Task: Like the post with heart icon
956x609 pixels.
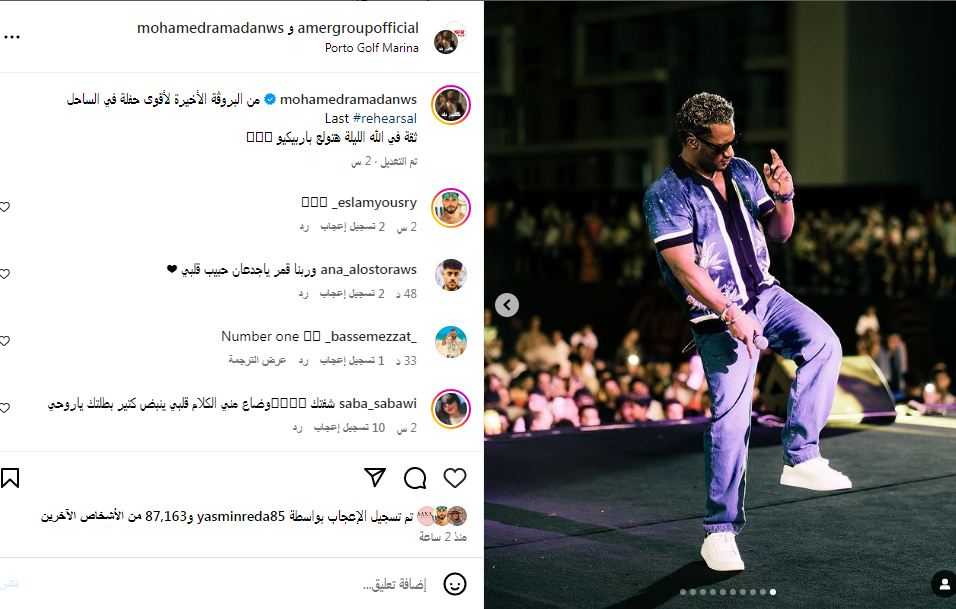Action: (x=455, y=478)
